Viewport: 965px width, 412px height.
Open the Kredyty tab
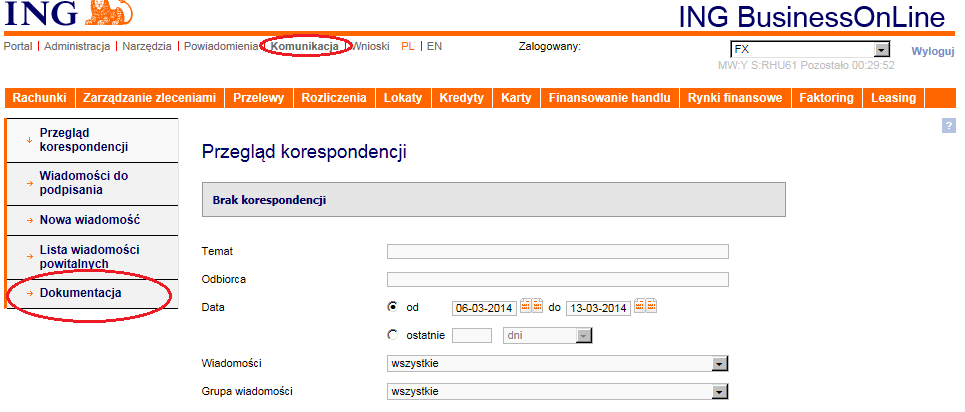coord(462,98)
